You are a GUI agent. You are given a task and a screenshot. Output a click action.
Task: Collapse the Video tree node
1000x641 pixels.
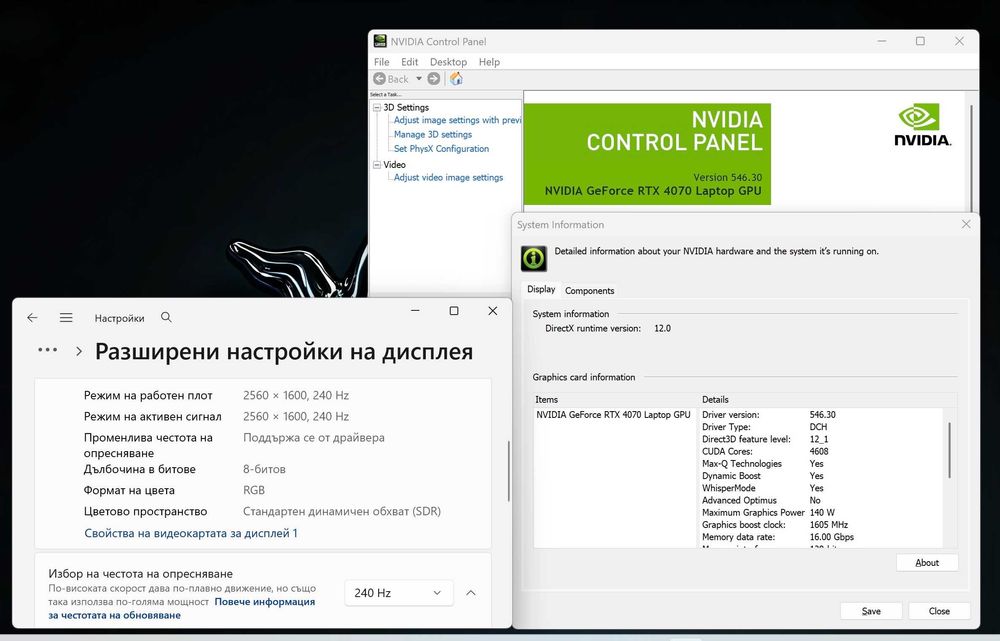click(377, 165)
